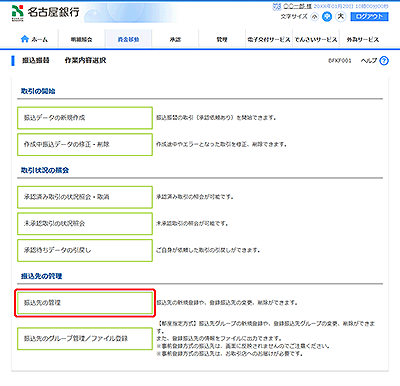
Task: Click the Nagoya Bank logo
Action: click(45, 13)
